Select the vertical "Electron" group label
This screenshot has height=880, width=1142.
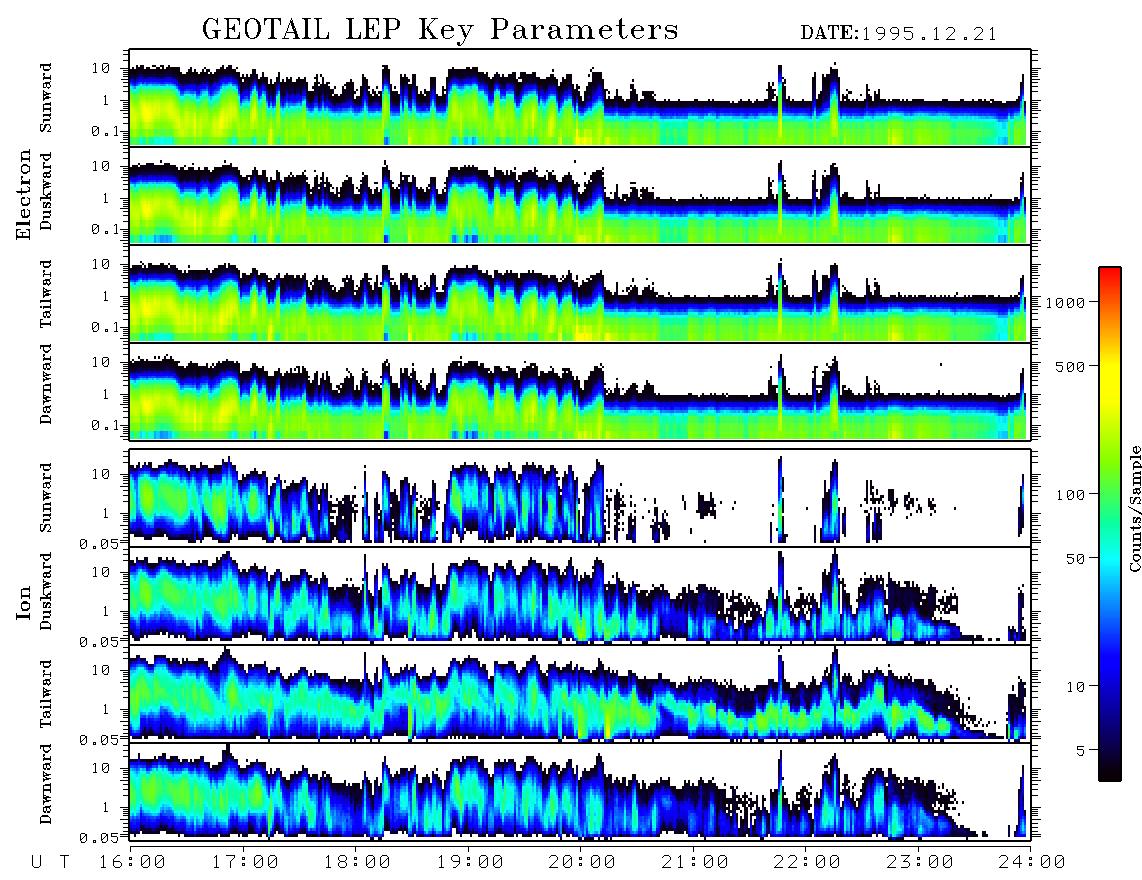pyautogui.click(x=24, y=195)
